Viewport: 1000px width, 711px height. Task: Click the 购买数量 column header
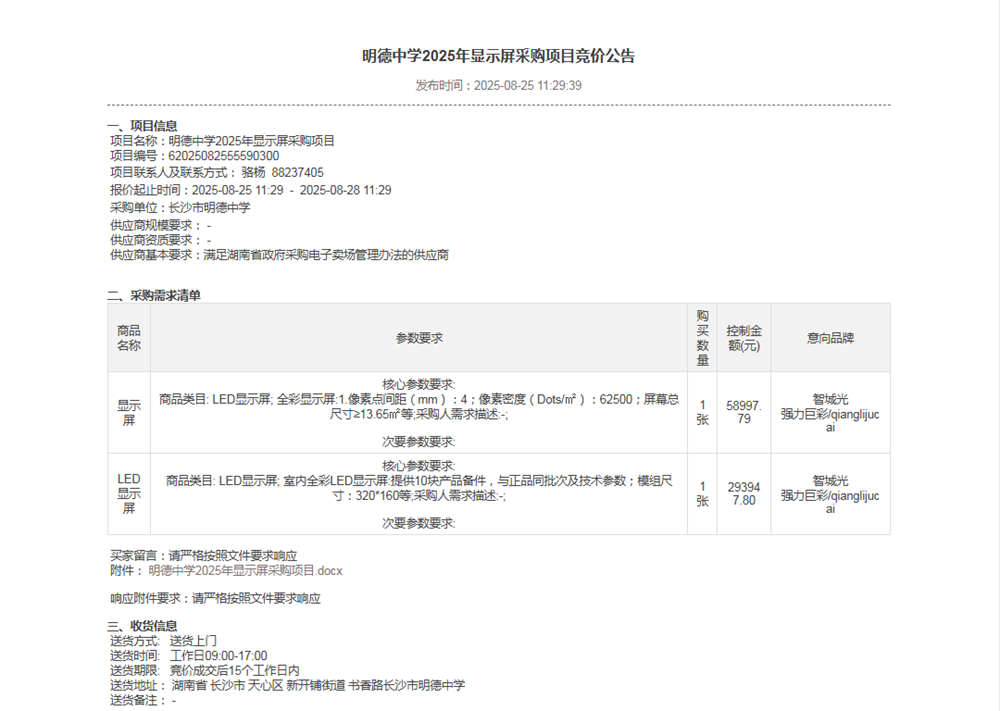click(x=702, y=338)
